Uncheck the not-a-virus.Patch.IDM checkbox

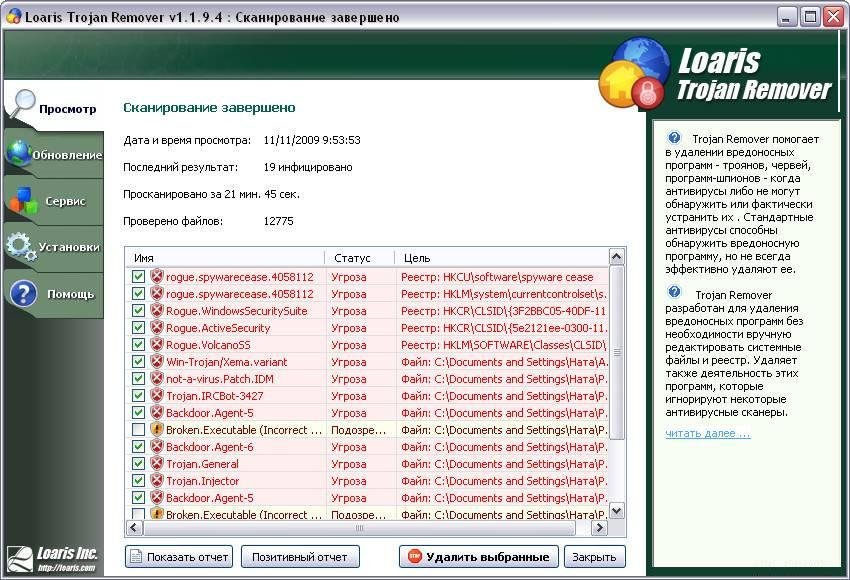click(x=138, y=378)
